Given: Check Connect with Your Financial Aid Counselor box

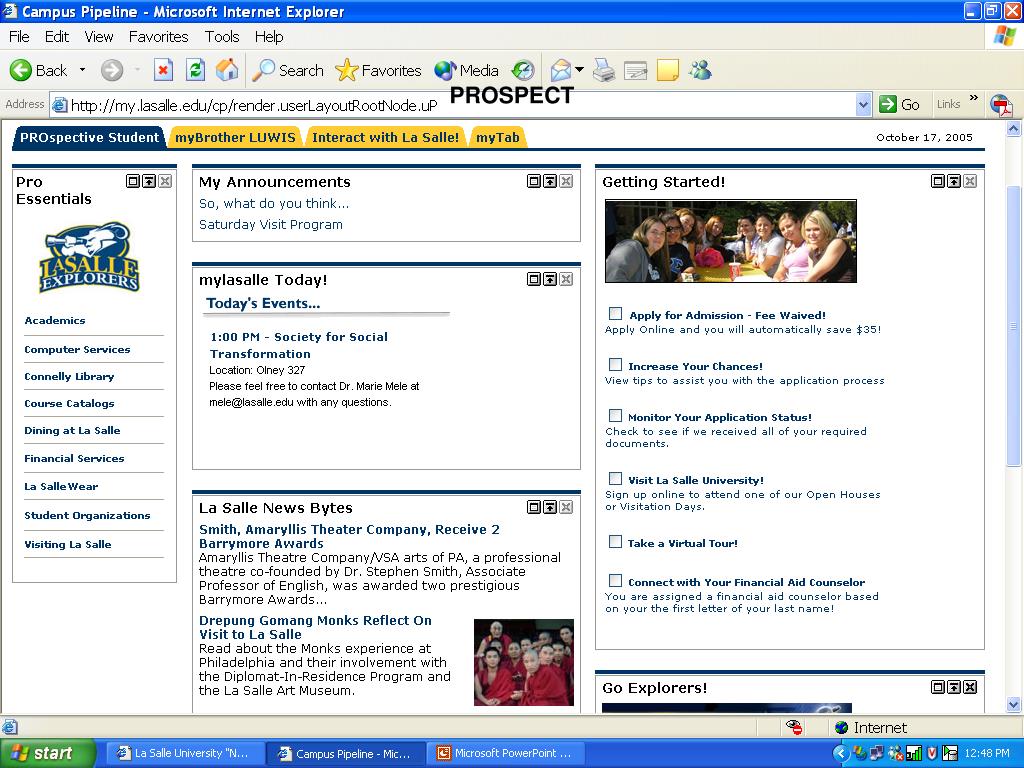Looking at the screenshot, I should point(615,581).
